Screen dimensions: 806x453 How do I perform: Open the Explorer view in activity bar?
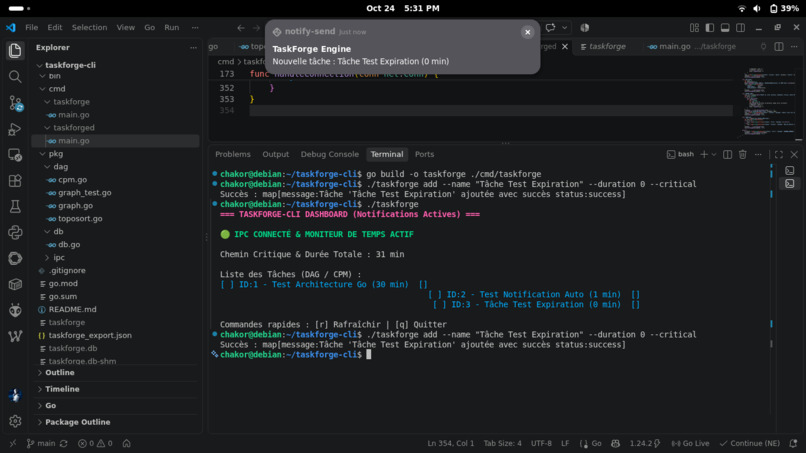point(15,50)
